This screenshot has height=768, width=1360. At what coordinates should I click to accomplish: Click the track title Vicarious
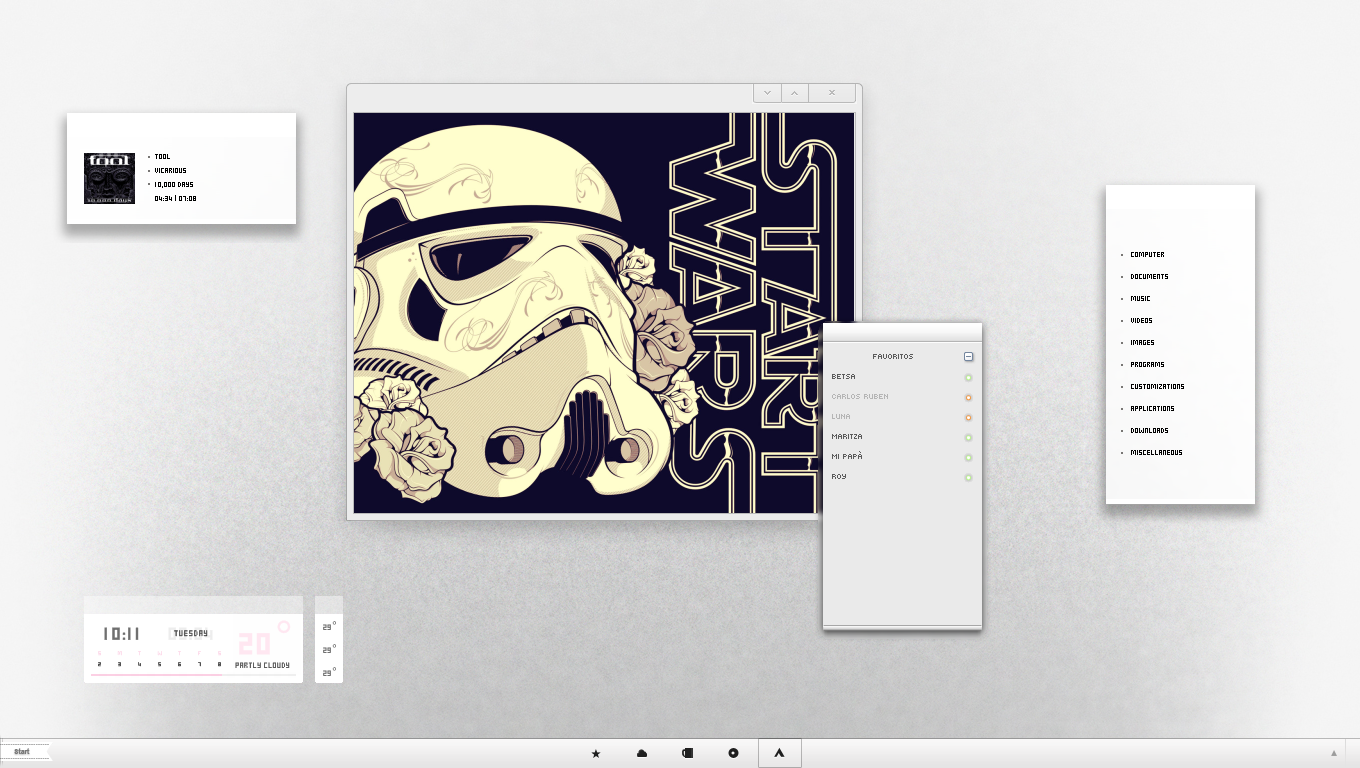[x=170, y=171]
